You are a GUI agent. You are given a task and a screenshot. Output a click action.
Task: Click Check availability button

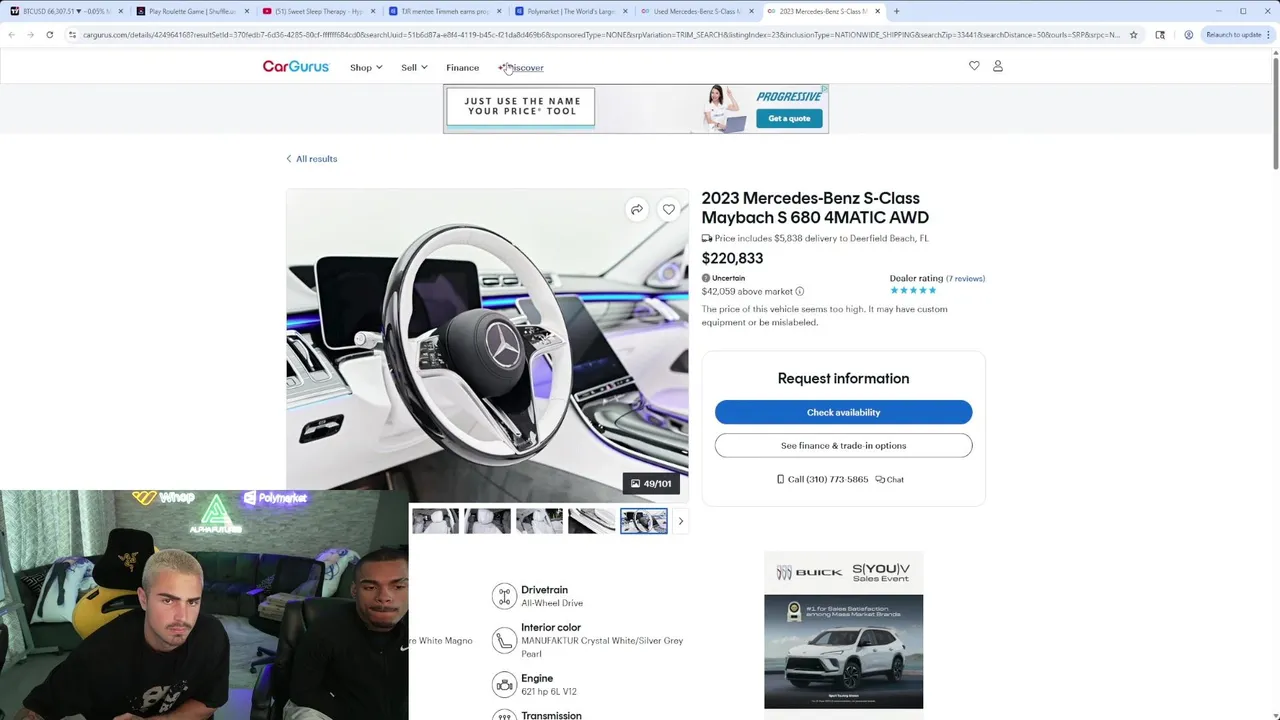click(843, 412)
